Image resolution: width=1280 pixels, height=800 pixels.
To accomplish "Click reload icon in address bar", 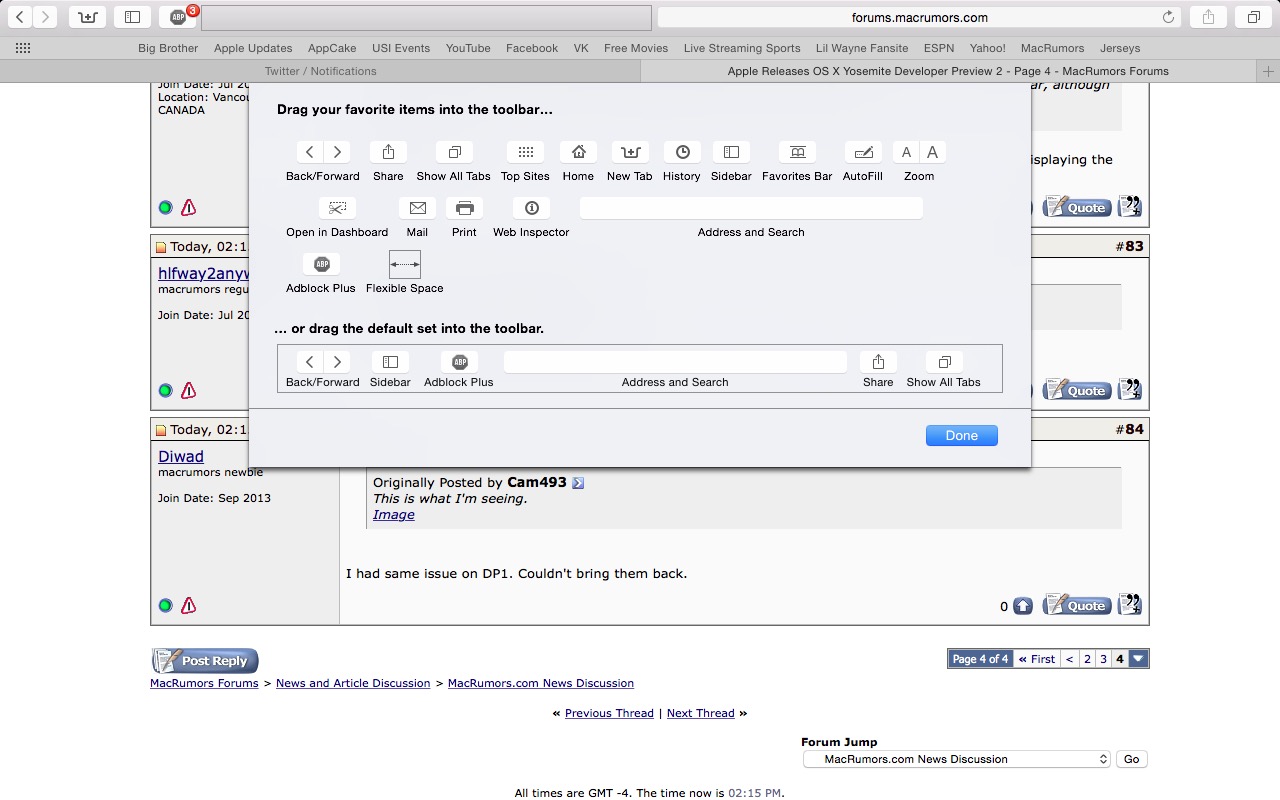I will 1168,17.
